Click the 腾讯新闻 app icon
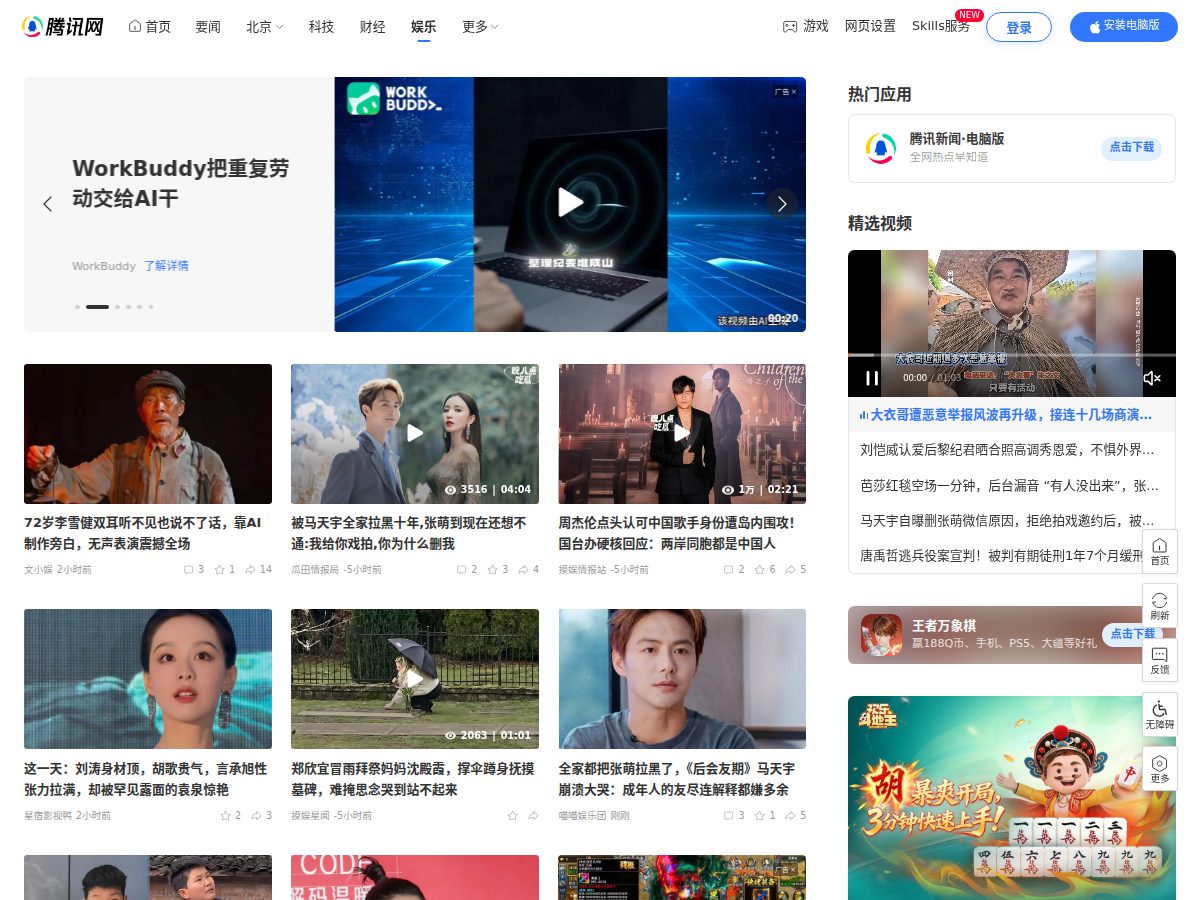 pos(881,148)
